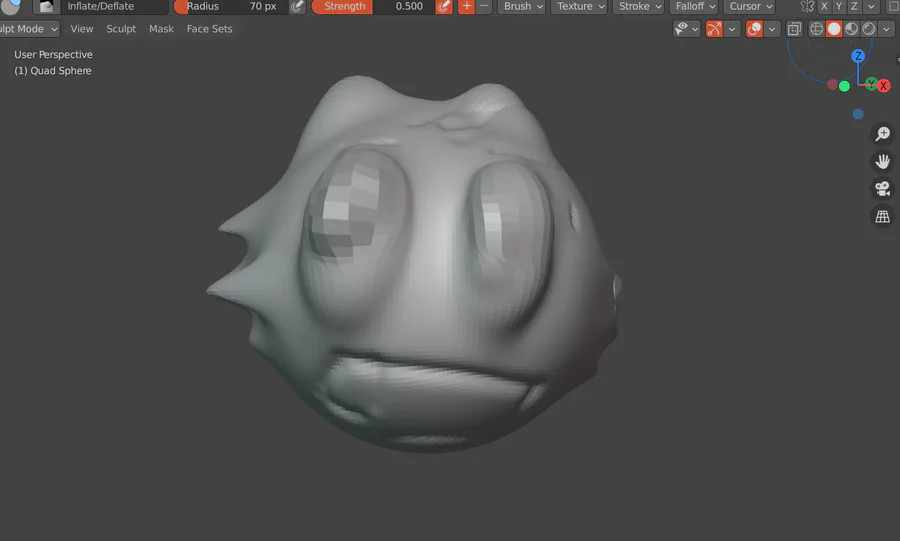
Task: Switch perspective/orthographic grid icon
Action: 882,216
